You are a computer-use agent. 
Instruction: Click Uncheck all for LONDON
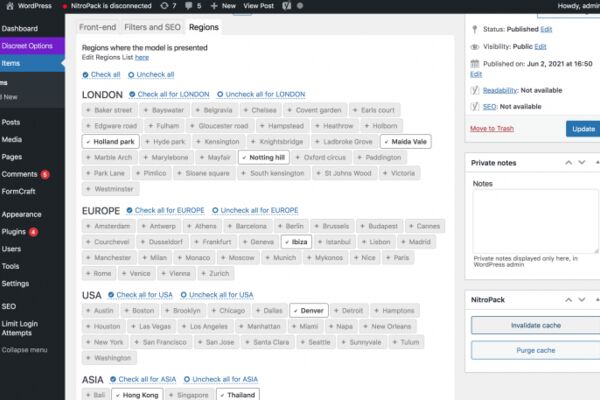261,94
